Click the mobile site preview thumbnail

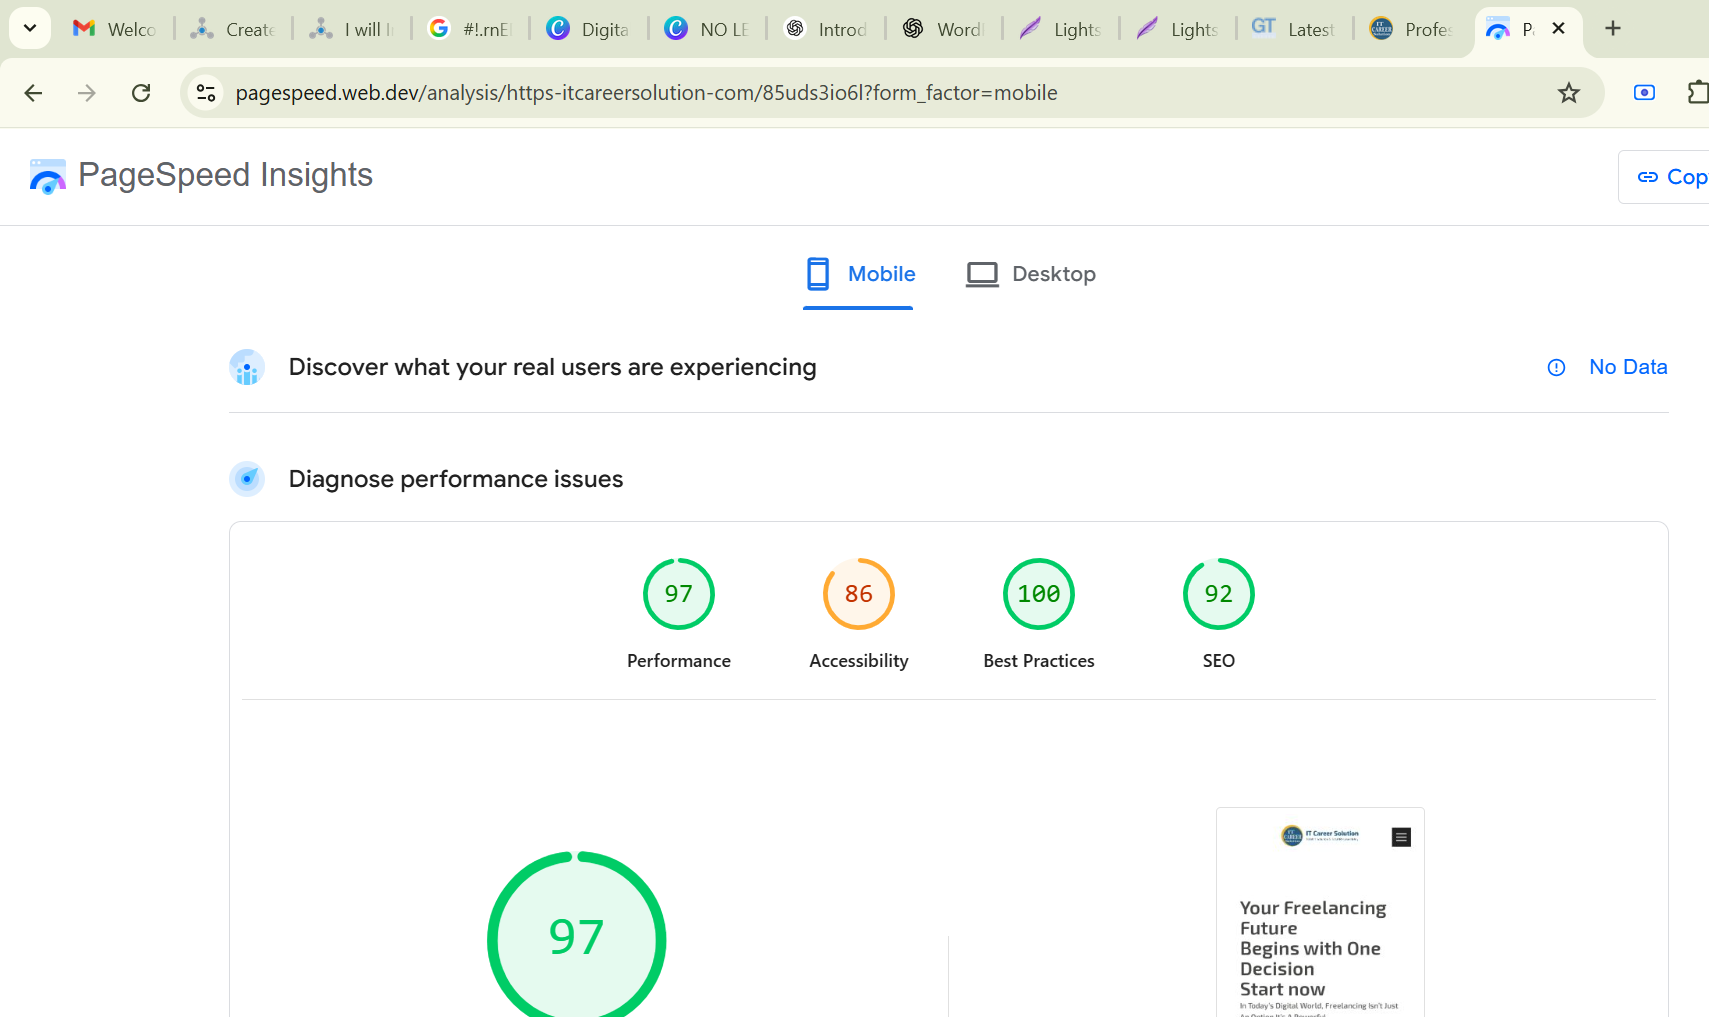tap(1319, 912)
